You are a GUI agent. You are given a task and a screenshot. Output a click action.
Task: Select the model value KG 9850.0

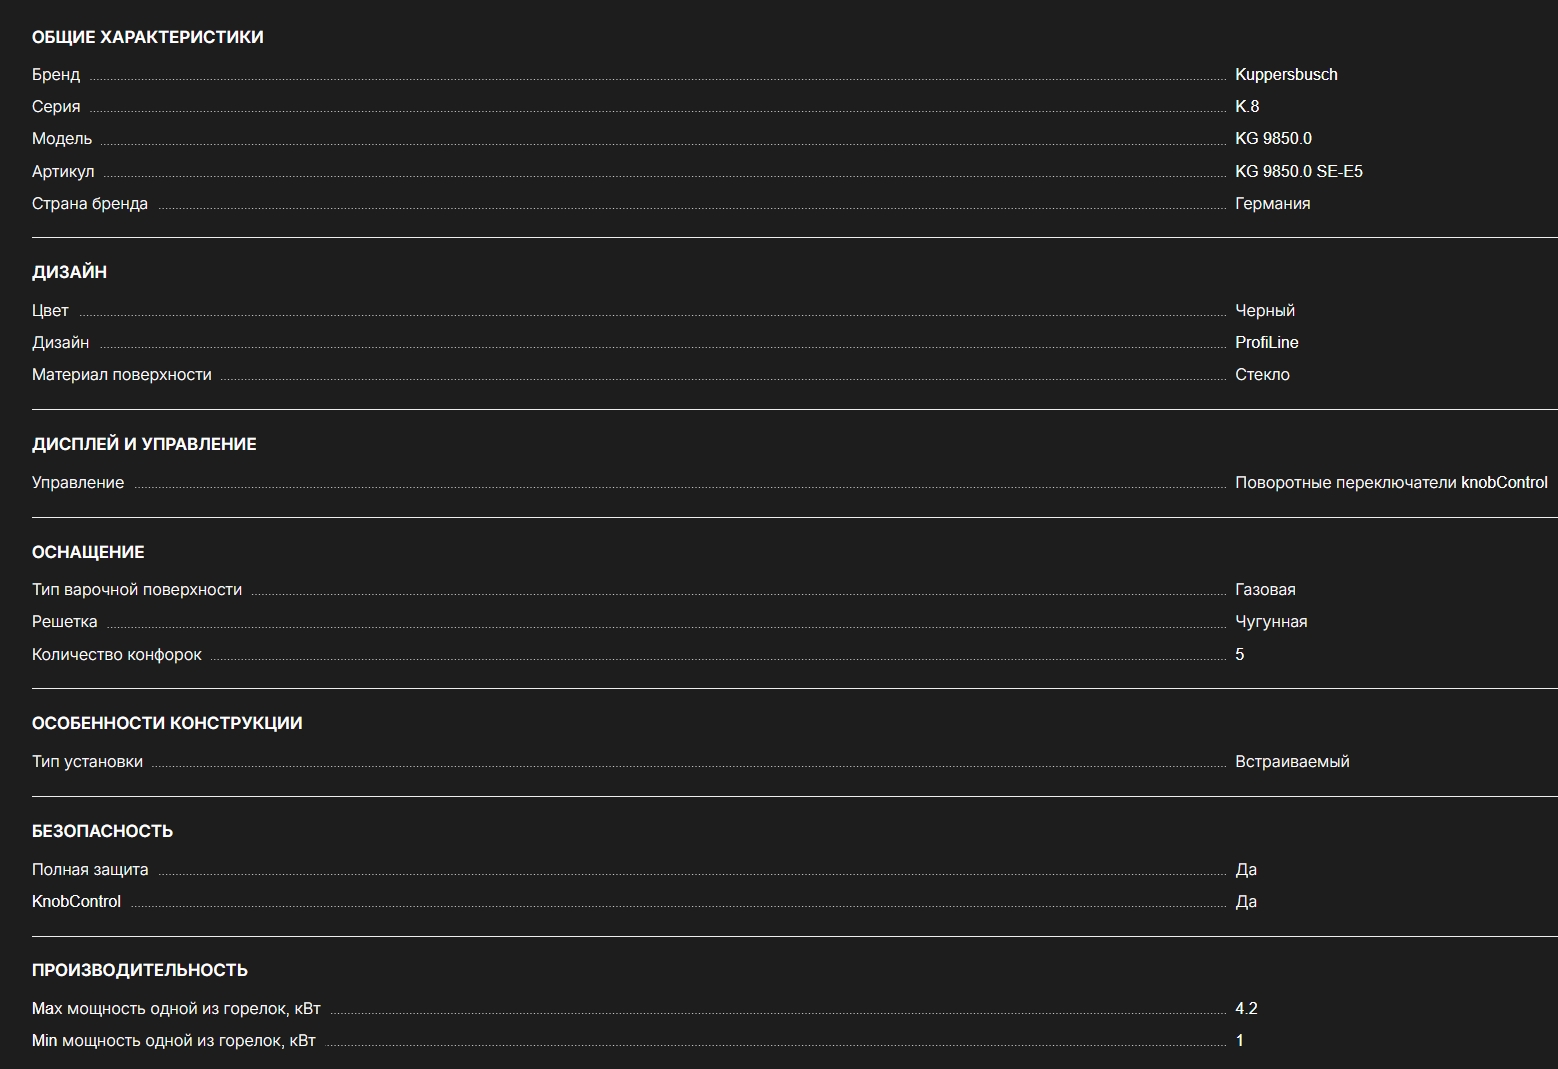point(1273,138)
